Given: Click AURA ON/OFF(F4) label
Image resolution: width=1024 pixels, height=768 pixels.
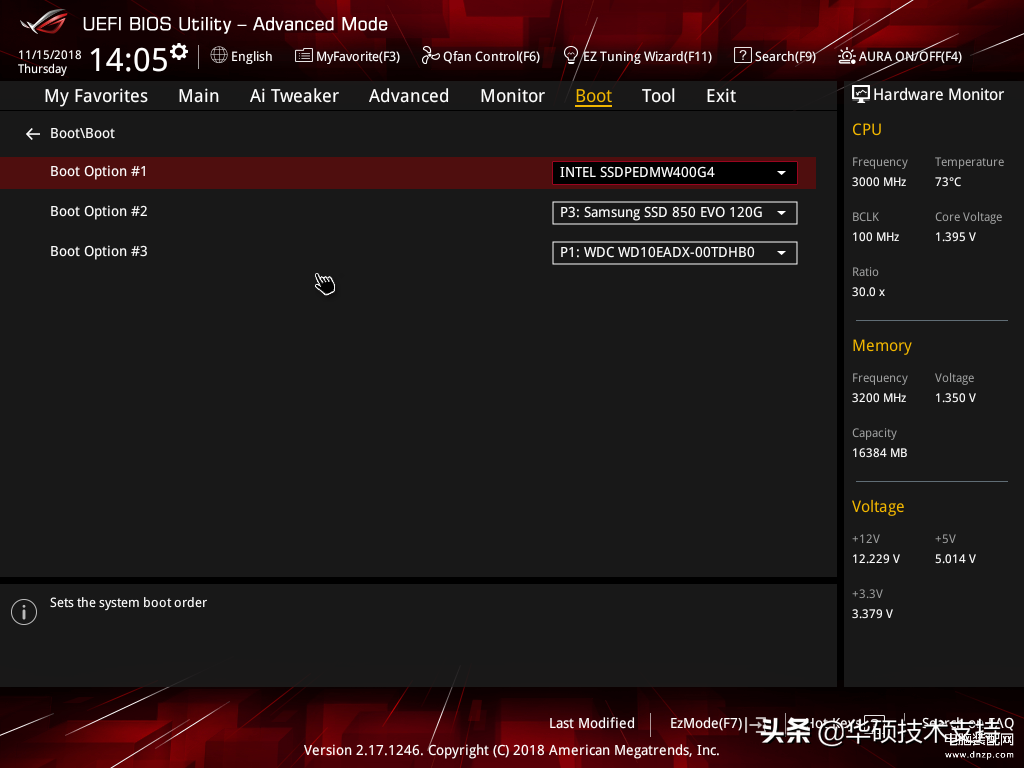Looking at the screenshot, I should click(x=910, y=56).
